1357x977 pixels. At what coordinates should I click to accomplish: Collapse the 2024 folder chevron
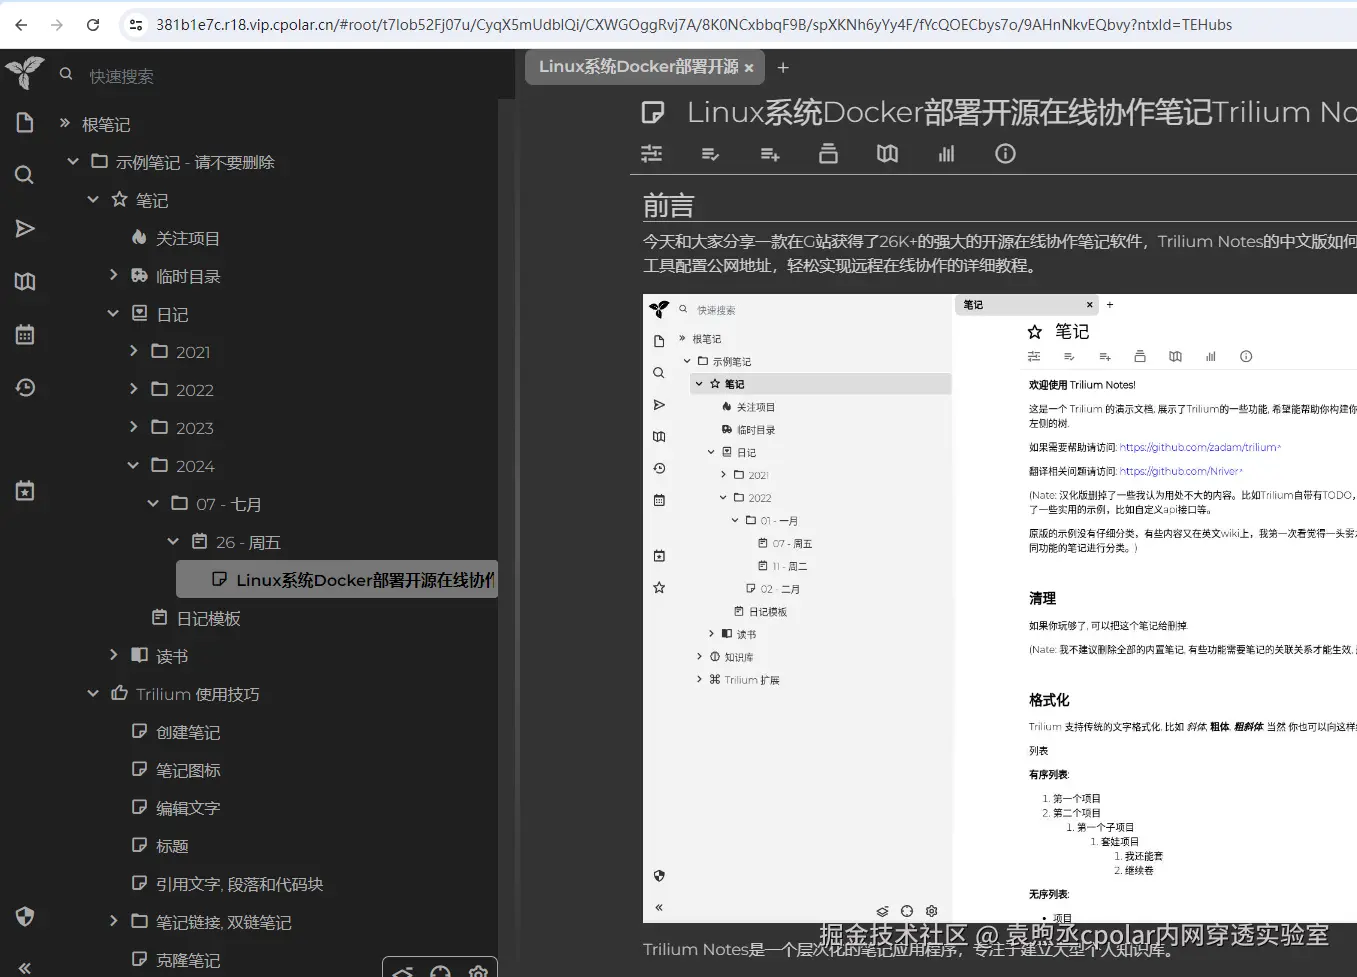click(x=133, y=465)
